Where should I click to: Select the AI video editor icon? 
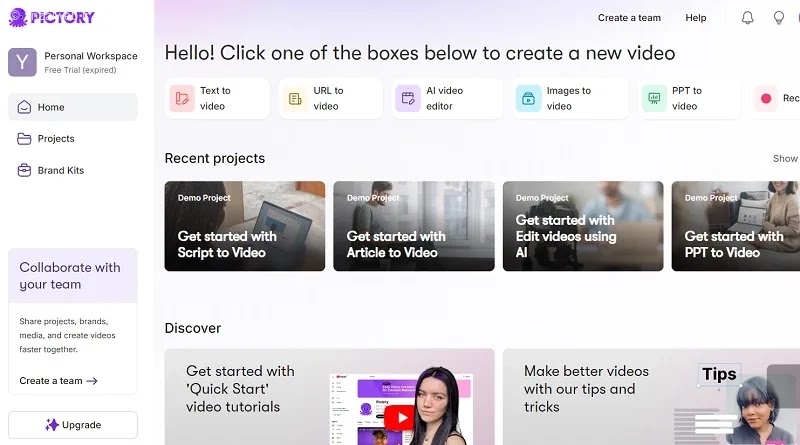point(408,98)
